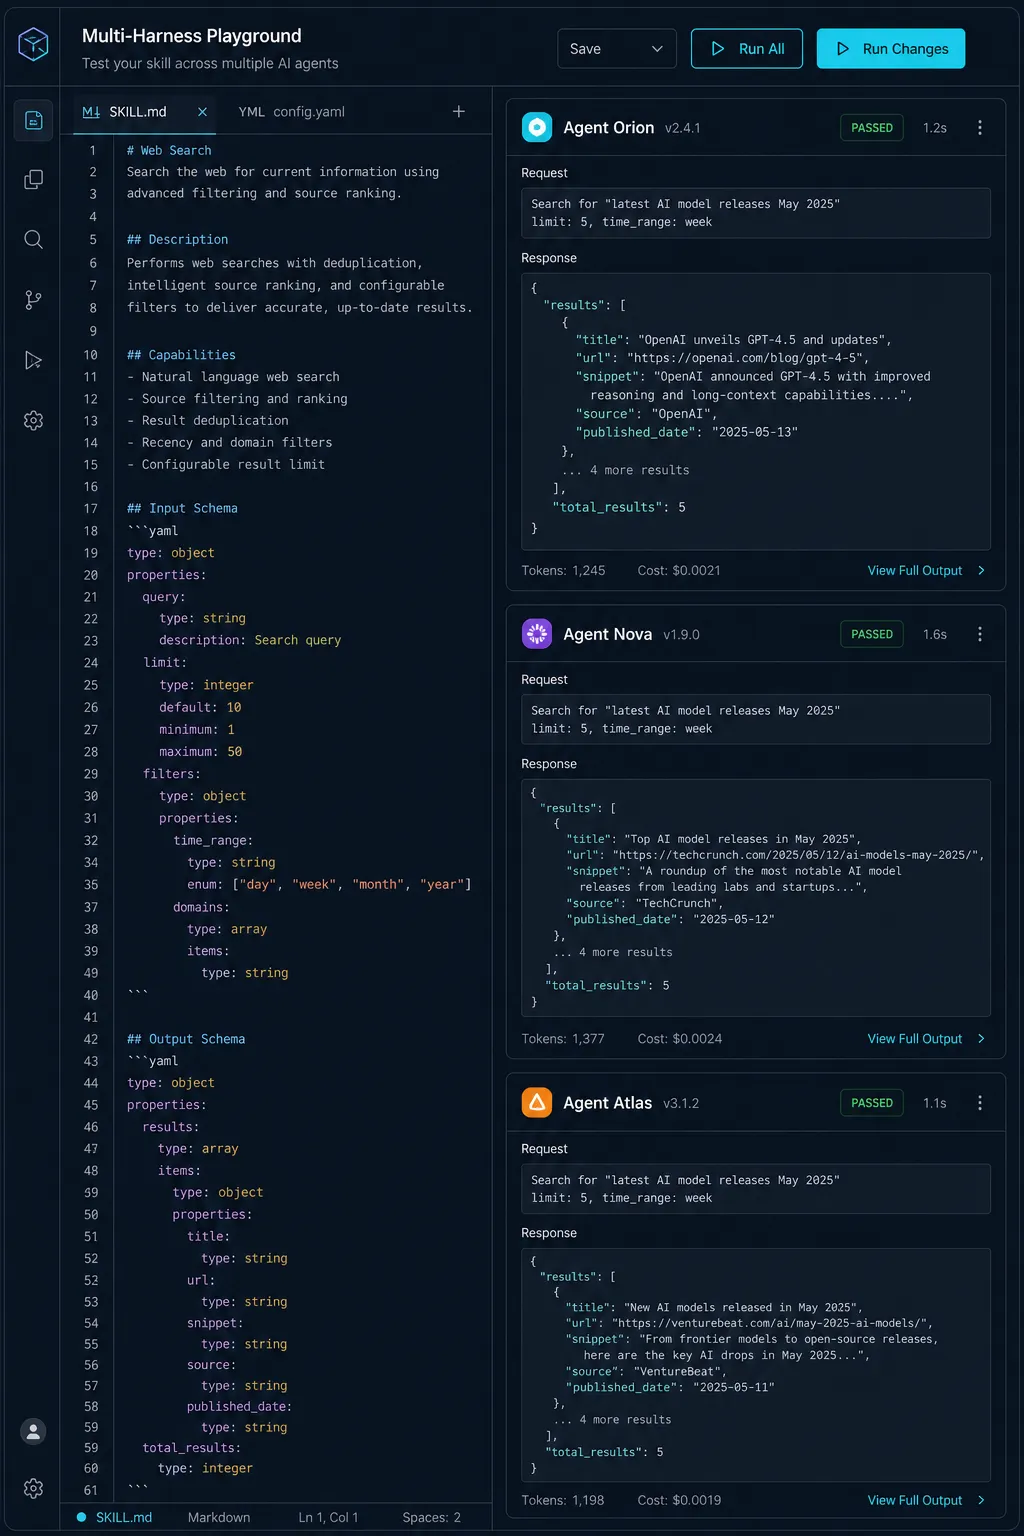Screen dimensions: 1024x1536
Task: Click the "# Web Search" heading line
Action: pyautogui.click(x=169, y=150)
